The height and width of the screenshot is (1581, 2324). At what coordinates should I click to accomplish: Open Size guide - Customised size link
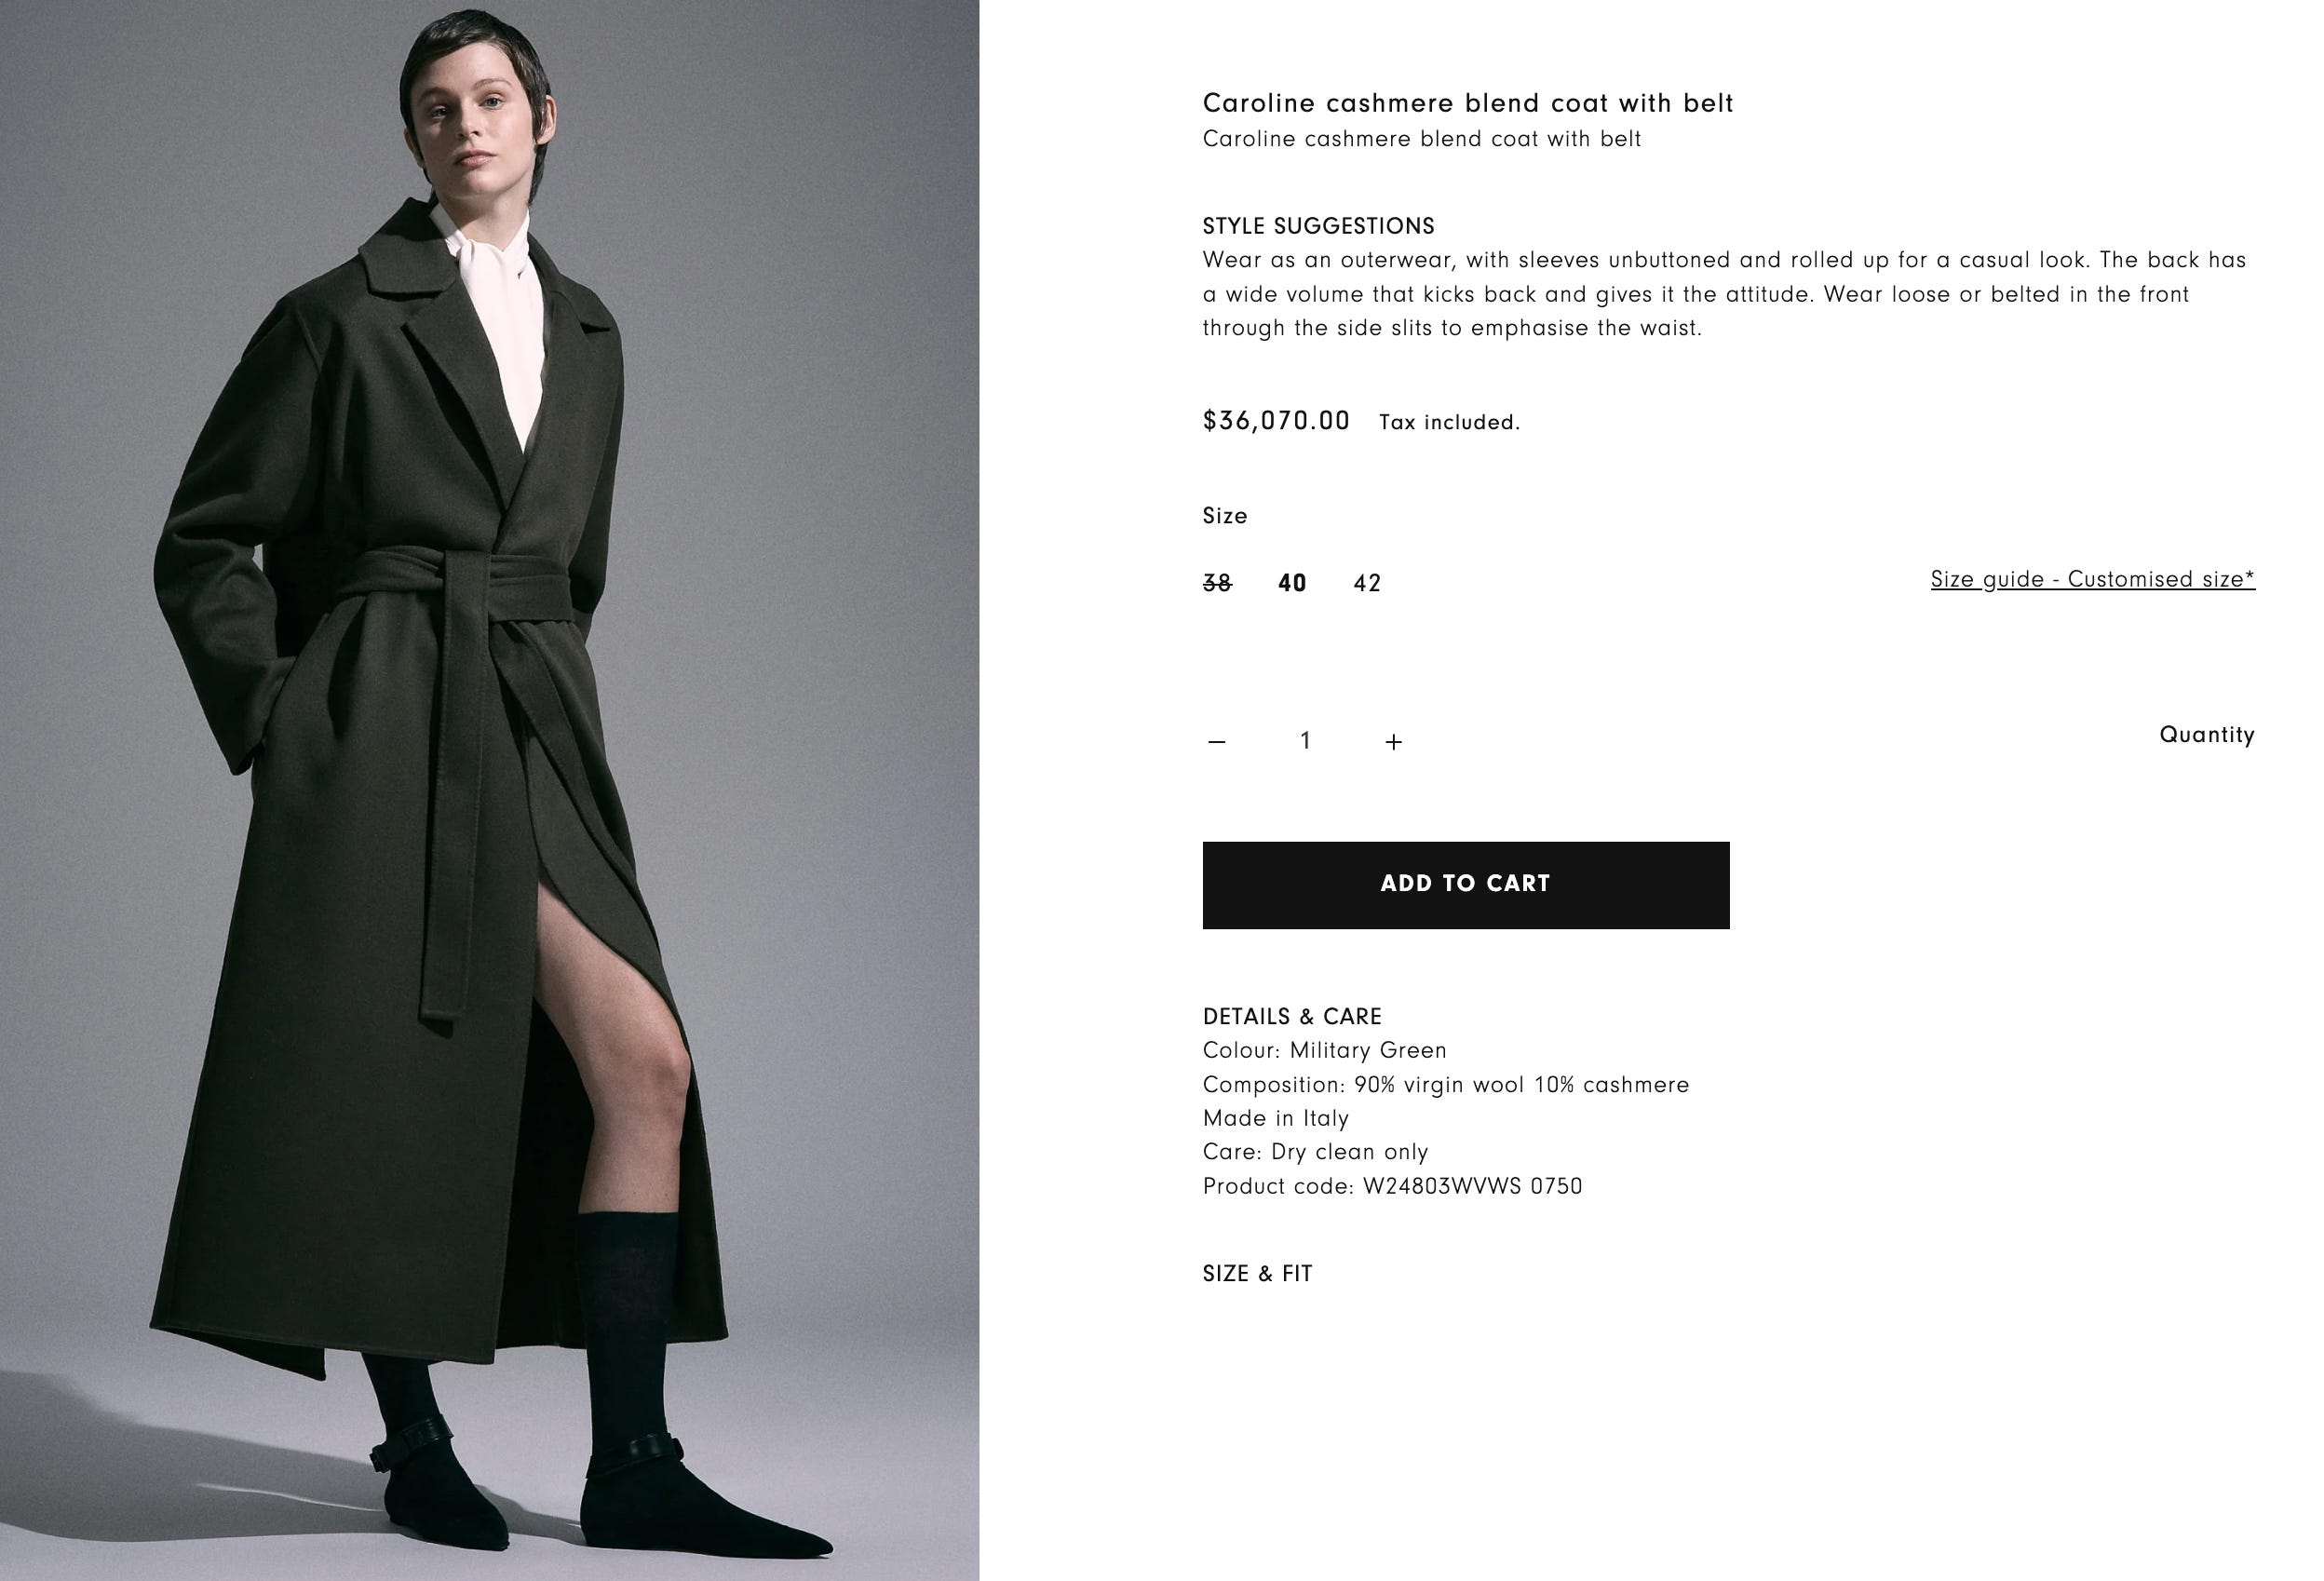(2092, 579)
